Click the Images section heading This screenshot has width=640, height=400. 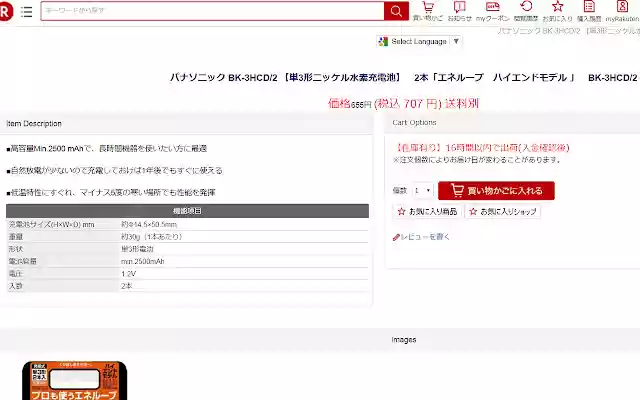(404, 340)
